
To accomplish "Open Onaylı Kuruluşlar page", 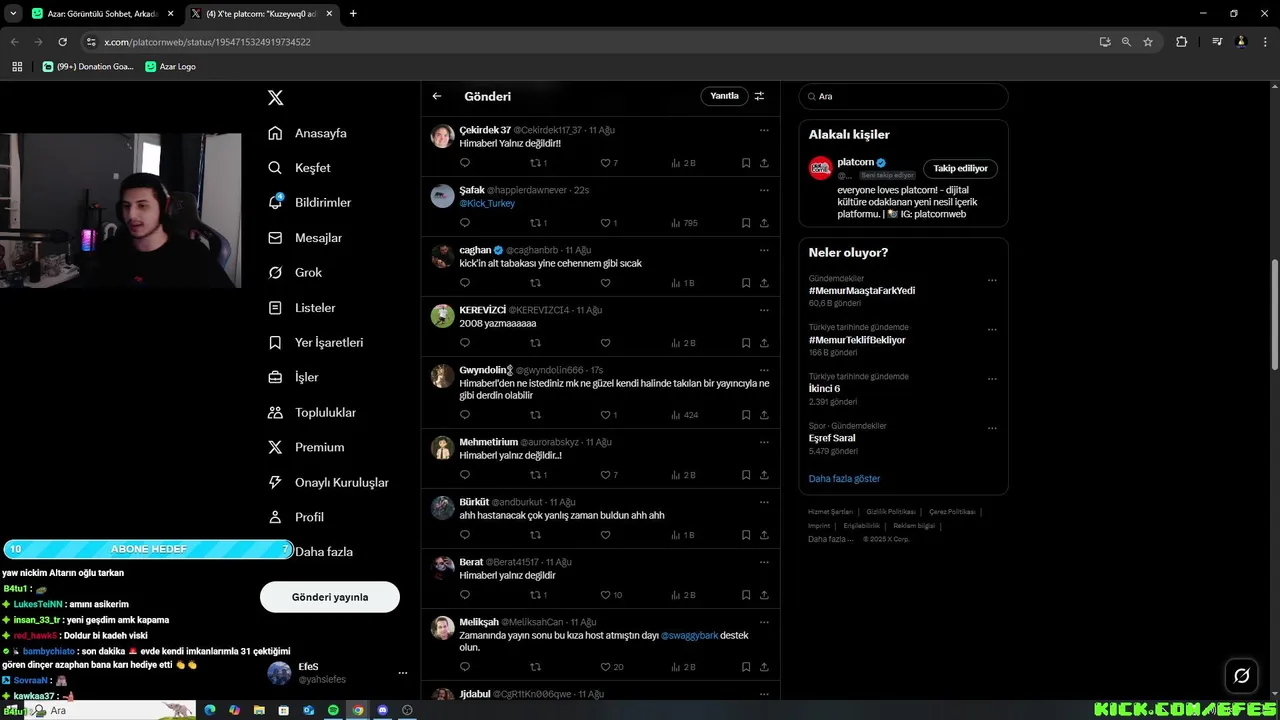I will tap(329, 483).
